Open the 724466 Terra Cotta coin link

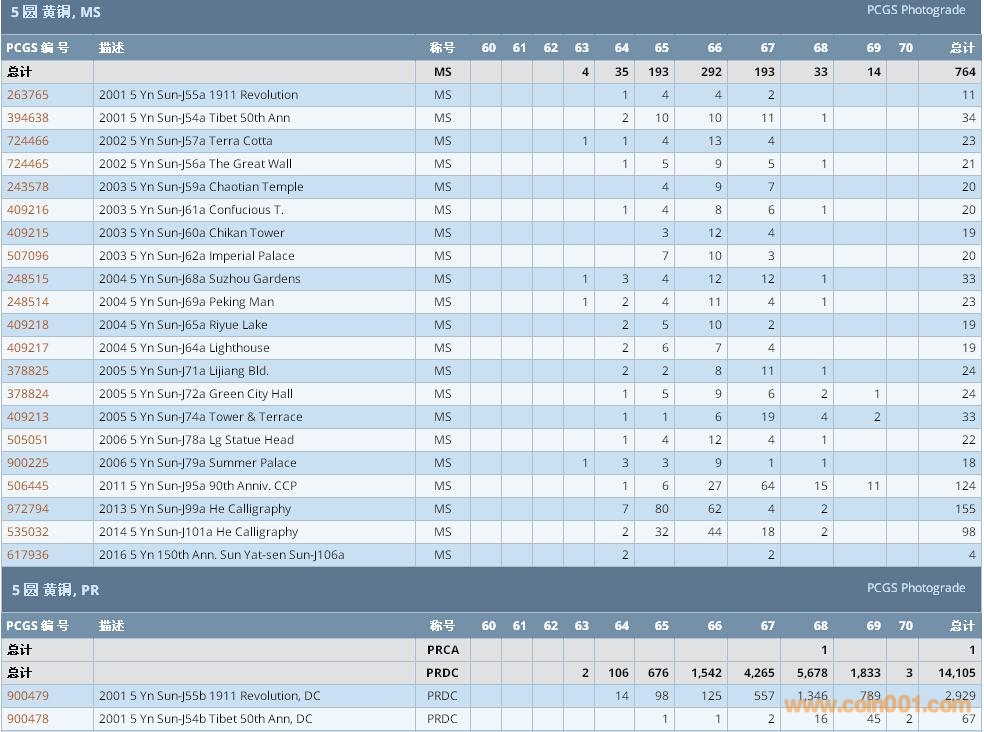point(27,141)
